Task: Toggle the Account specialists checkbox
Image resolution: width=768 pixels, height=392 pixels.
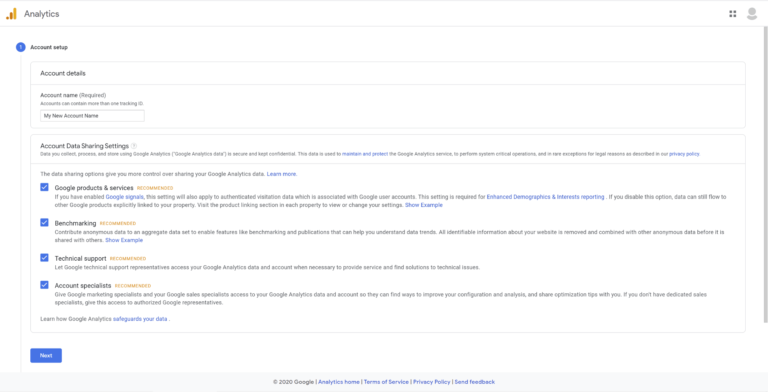Action: pyautogui.click(x=45, y=285)
